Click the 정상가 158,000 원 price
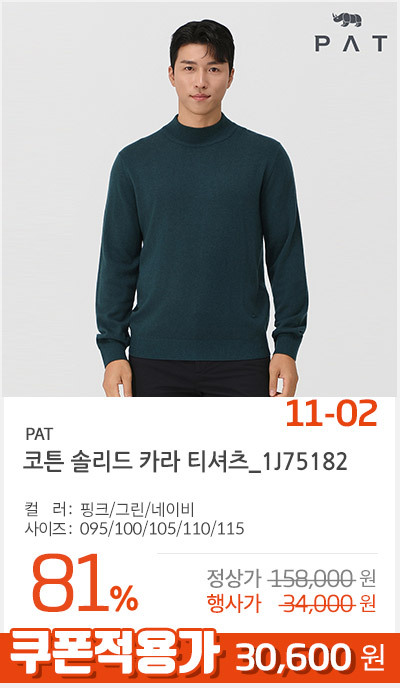This screenshot has width=400, height=688. click(291, 580)
